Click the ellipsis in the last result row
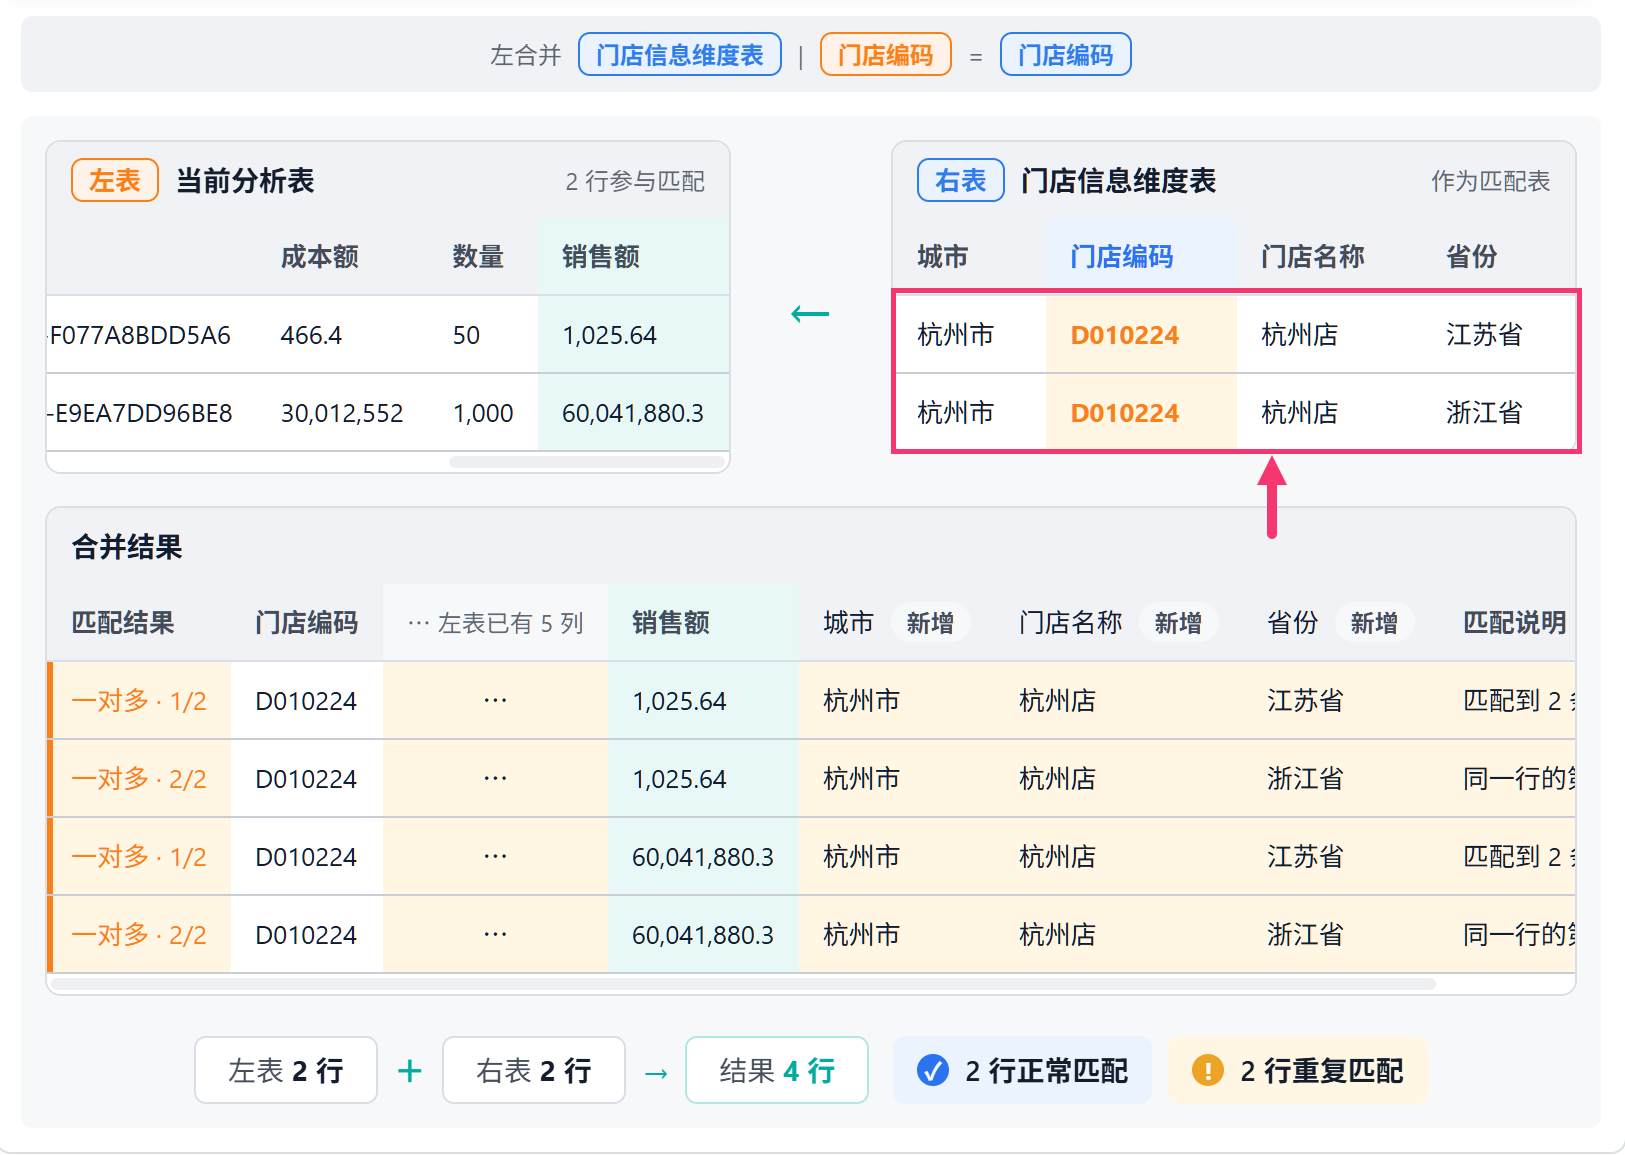Viewport: 1625px width, 1156px height. [x=495, y=935]
